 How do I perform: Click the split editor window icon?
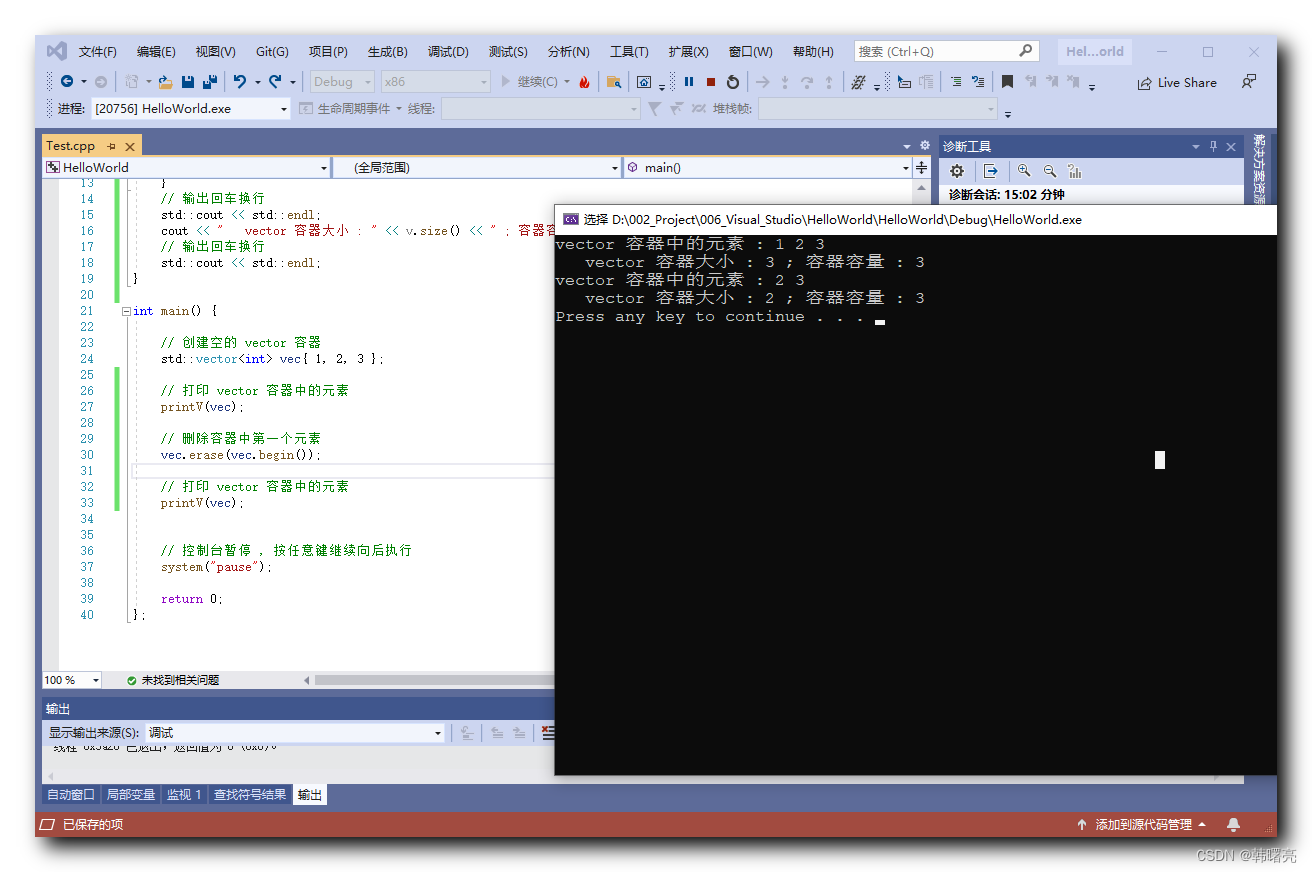[922, 168]
